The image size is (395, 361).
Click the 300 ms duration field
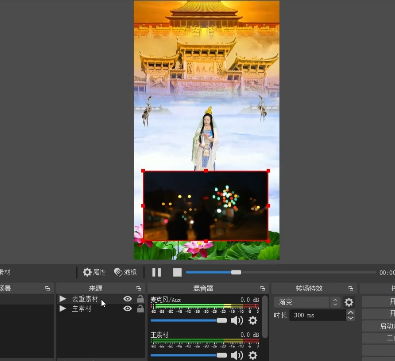[318, 315]
